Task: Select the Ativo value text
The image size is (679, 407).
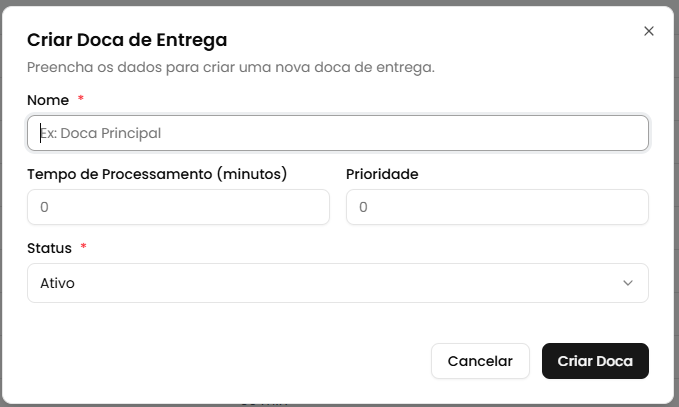Action: pyautogui.click(x=57, y=283)
